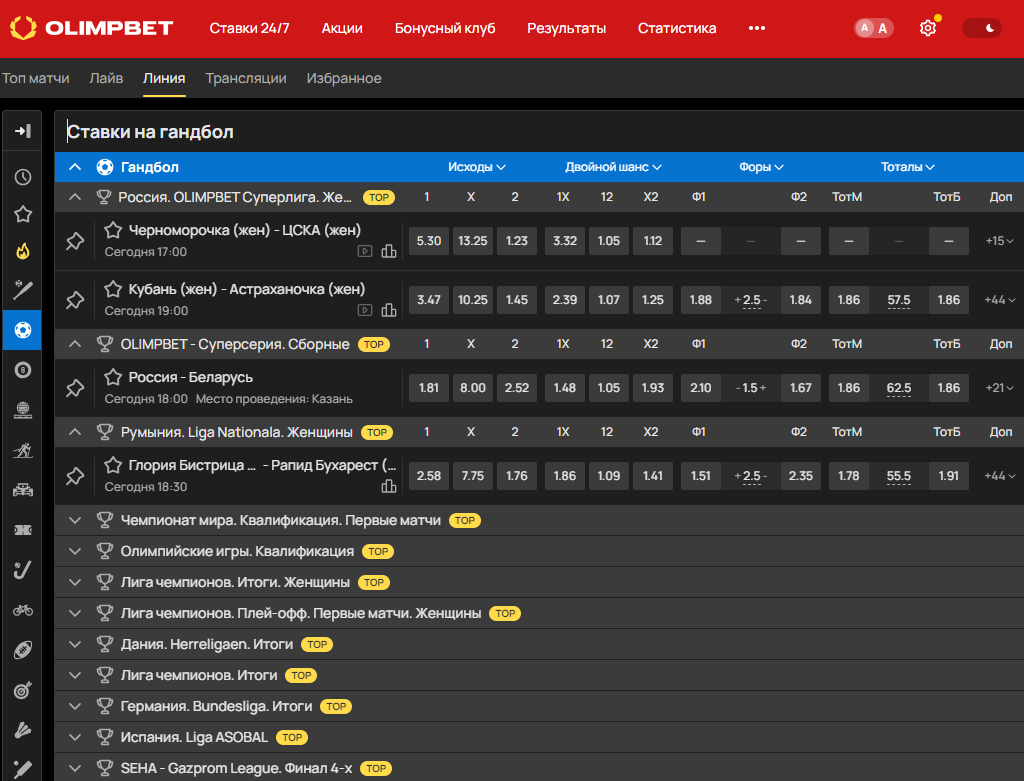Expand Лига чемпионов Итоги Женщины
Screen dimensions: 1024x781
pos(75,582)
